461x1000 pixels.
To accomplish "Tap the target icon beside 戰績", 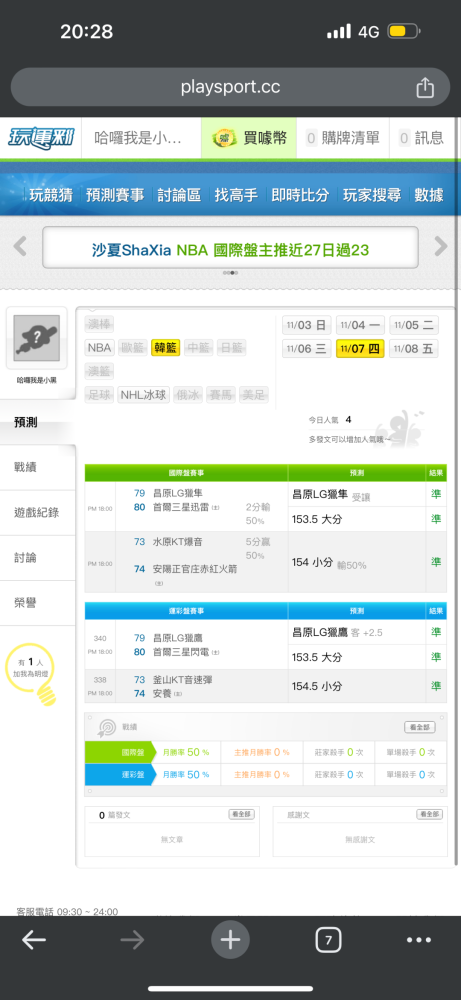I will [x=107, y=727].
